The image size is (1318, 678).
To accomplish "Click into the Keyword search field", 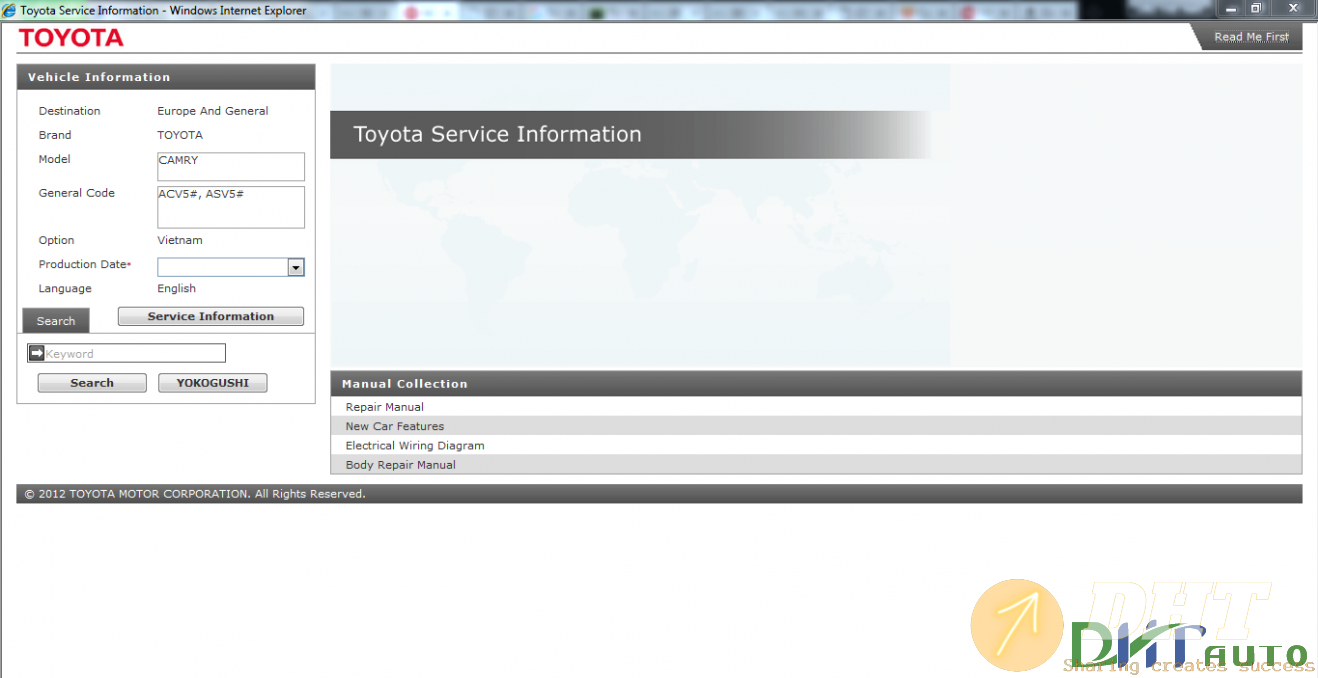I will point(135,353).
